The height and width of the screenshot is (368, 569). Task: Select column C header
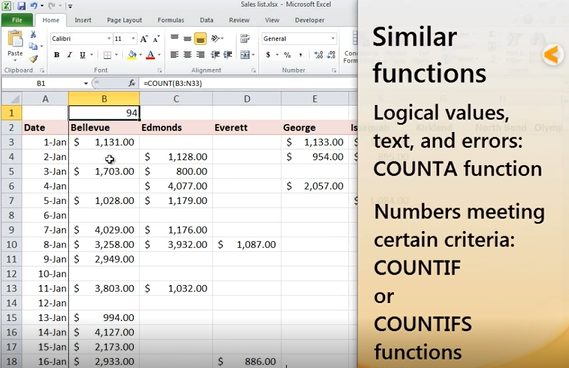(176, 99)
